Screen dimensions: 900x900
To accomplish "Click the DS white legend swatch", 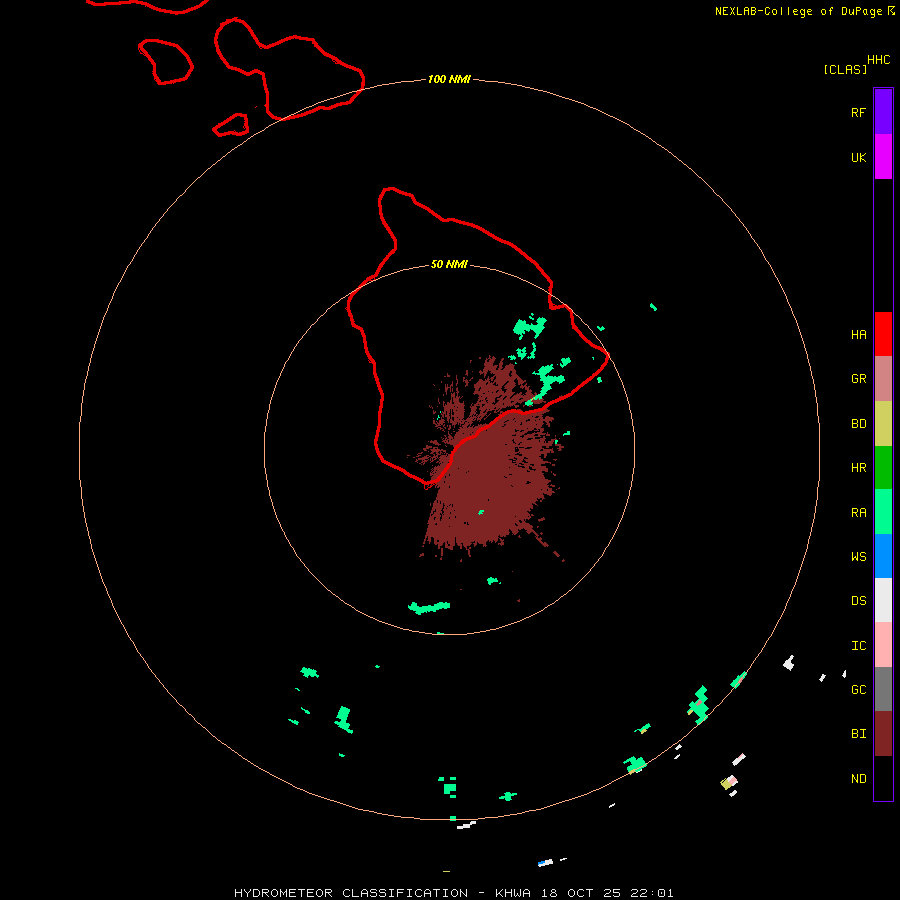I will point(883,600).
